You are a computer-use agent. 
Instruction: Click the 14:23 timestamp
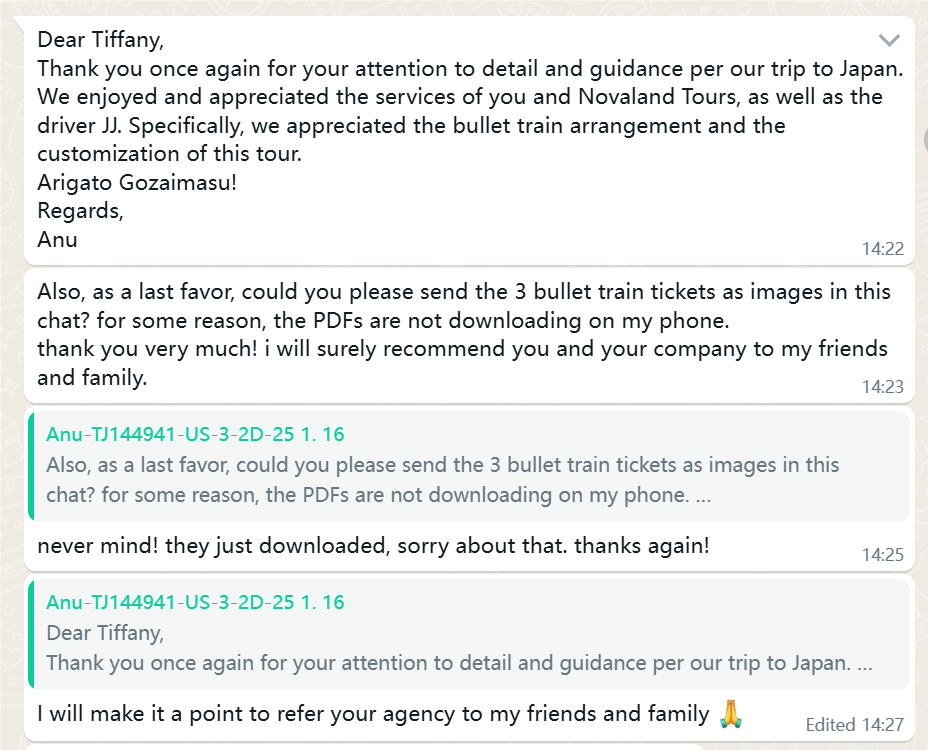pyautogui.click(x=882, y=387)
